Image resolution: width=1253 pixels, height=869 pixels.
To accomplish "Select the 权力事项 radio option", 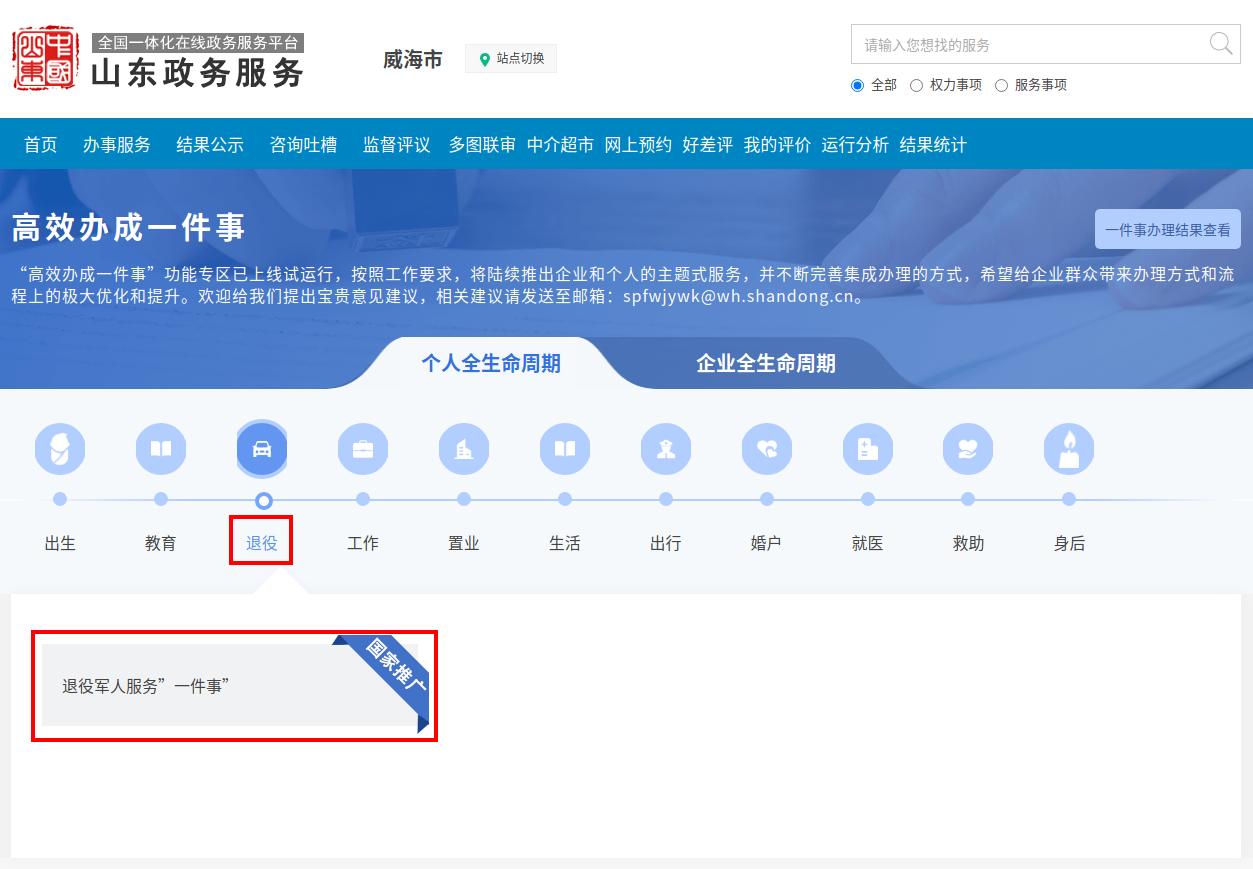I will click(x=917, y=85).
